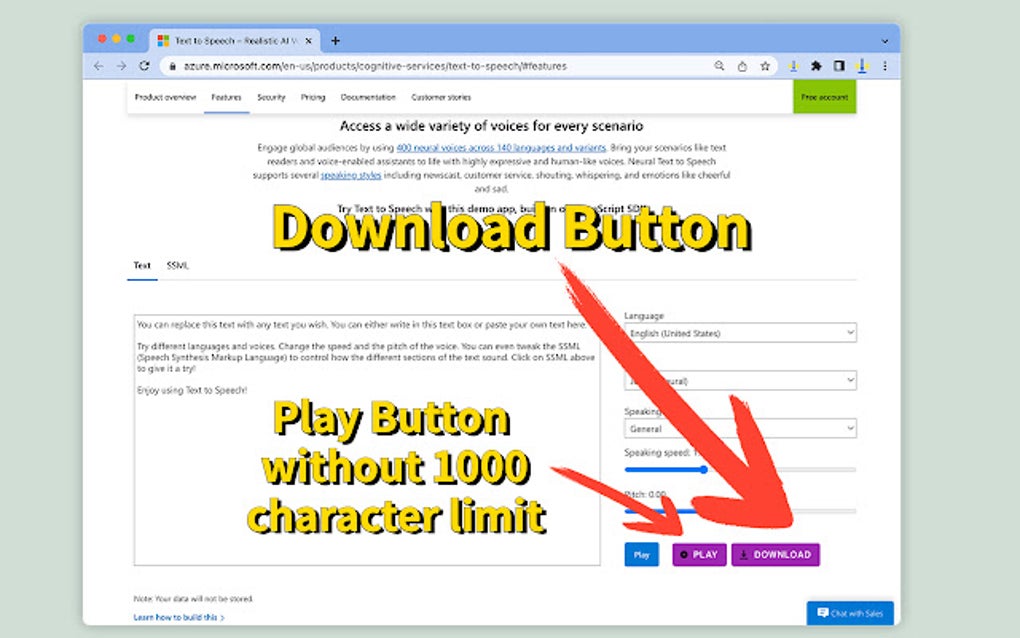Open the Language dropdown English (United States)
Image resolution: width=1020 pixels, height=638 pixels.
pos(740,333)
